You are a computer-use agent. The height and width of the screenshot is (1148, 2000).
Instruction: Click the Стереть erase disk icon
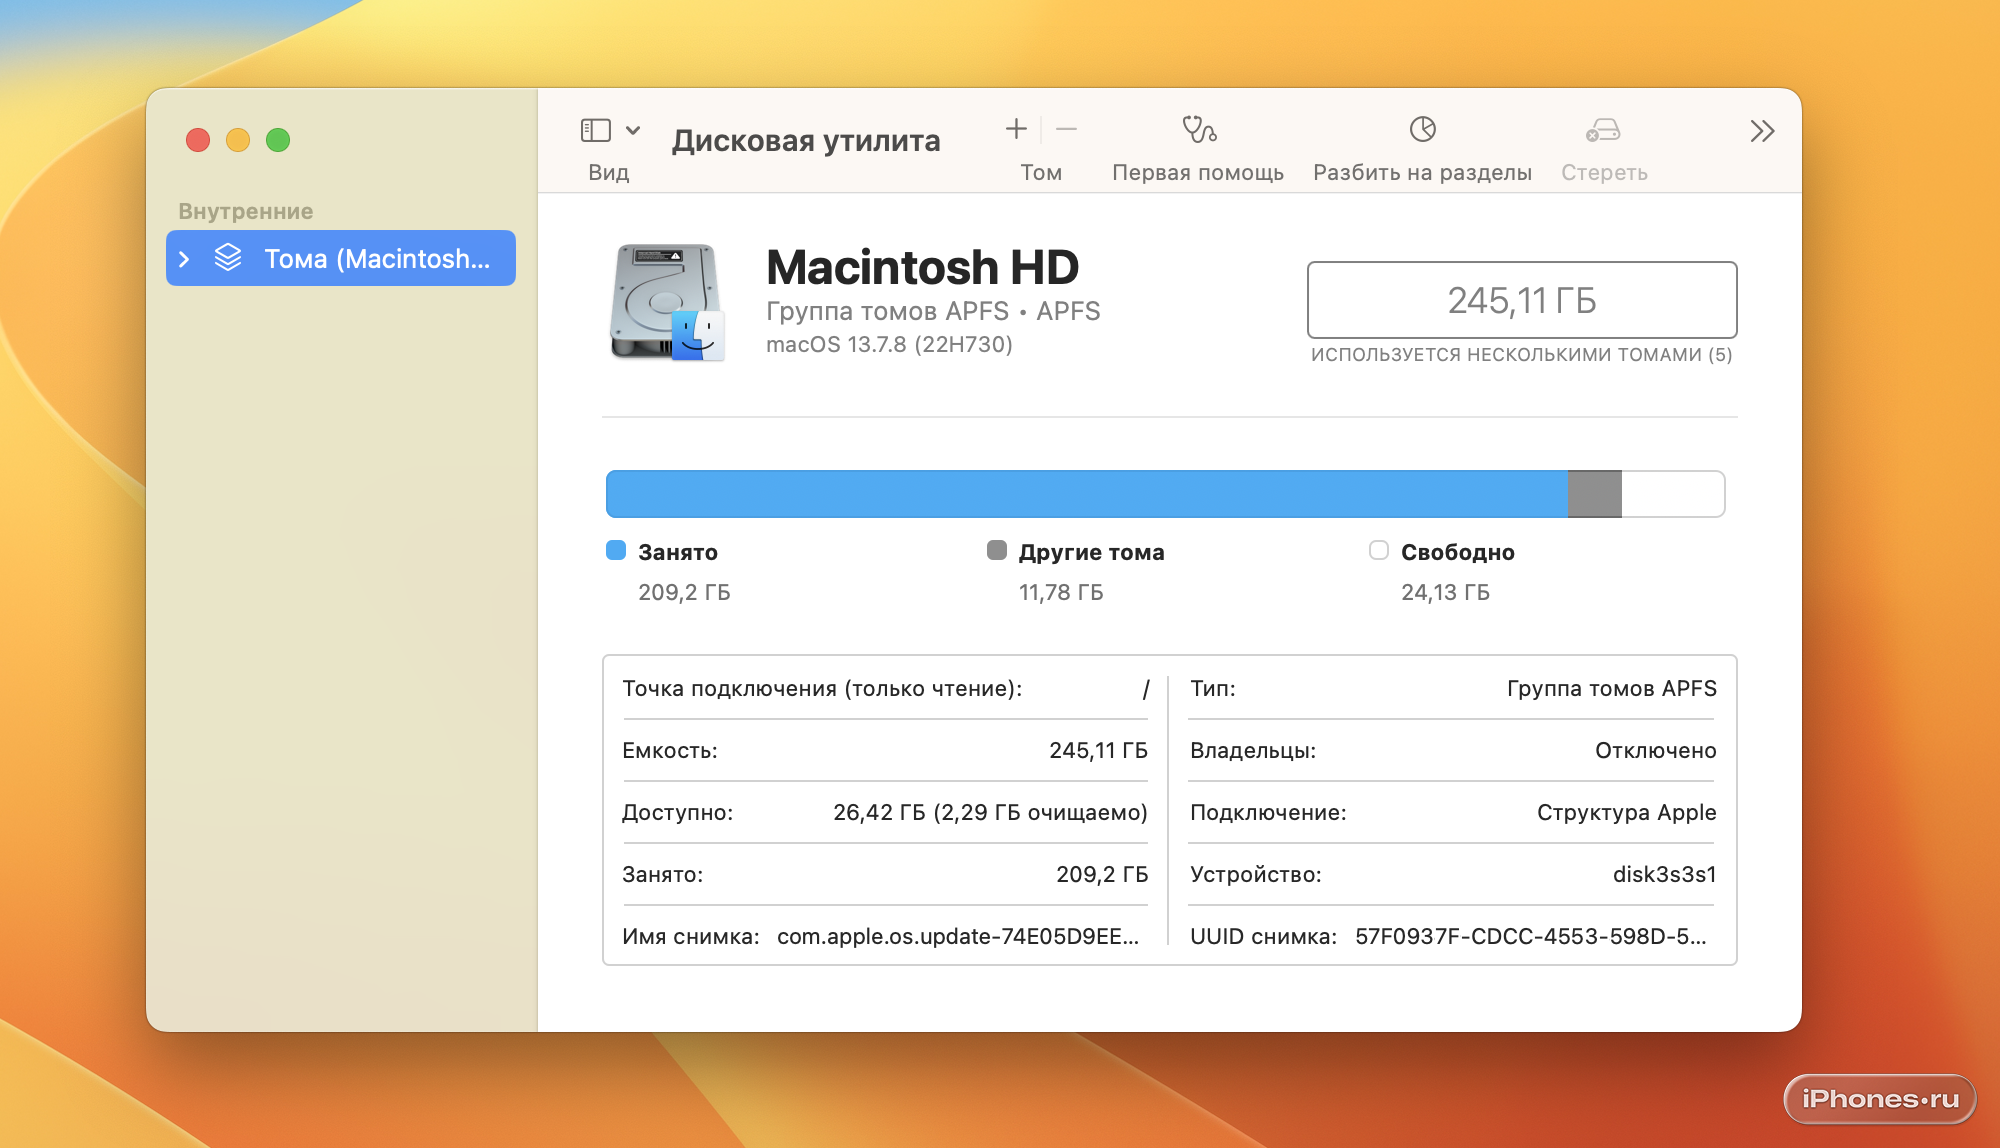pyautogui.click(x=1603, y=130)
